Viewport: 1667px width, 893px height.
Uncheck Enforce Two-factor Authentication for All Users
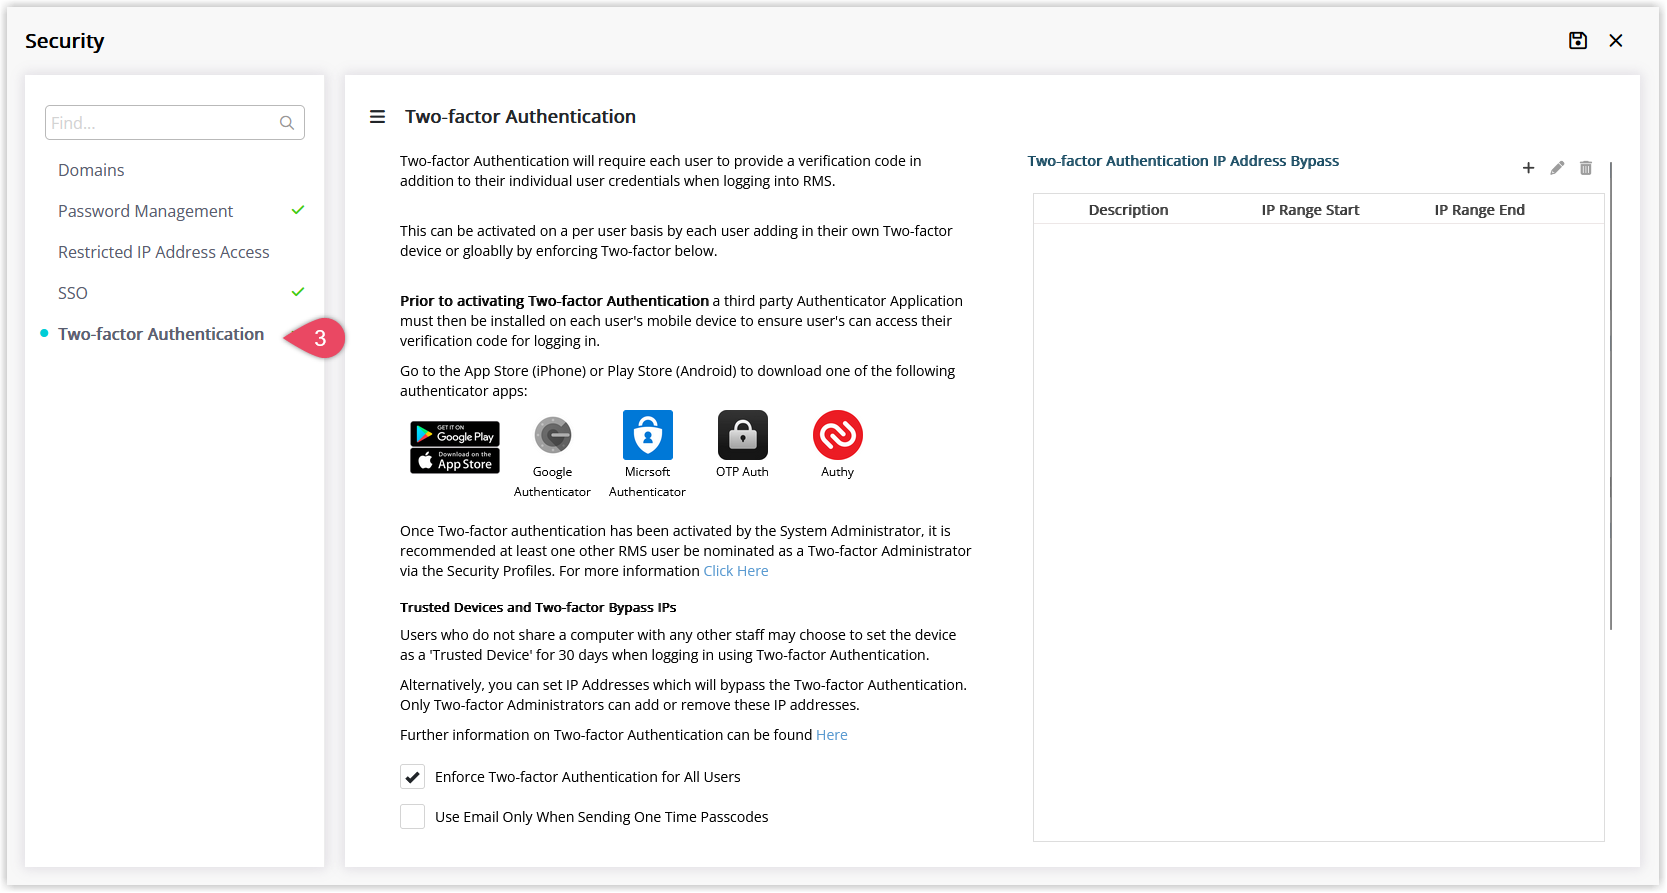(x=412, y=777)
